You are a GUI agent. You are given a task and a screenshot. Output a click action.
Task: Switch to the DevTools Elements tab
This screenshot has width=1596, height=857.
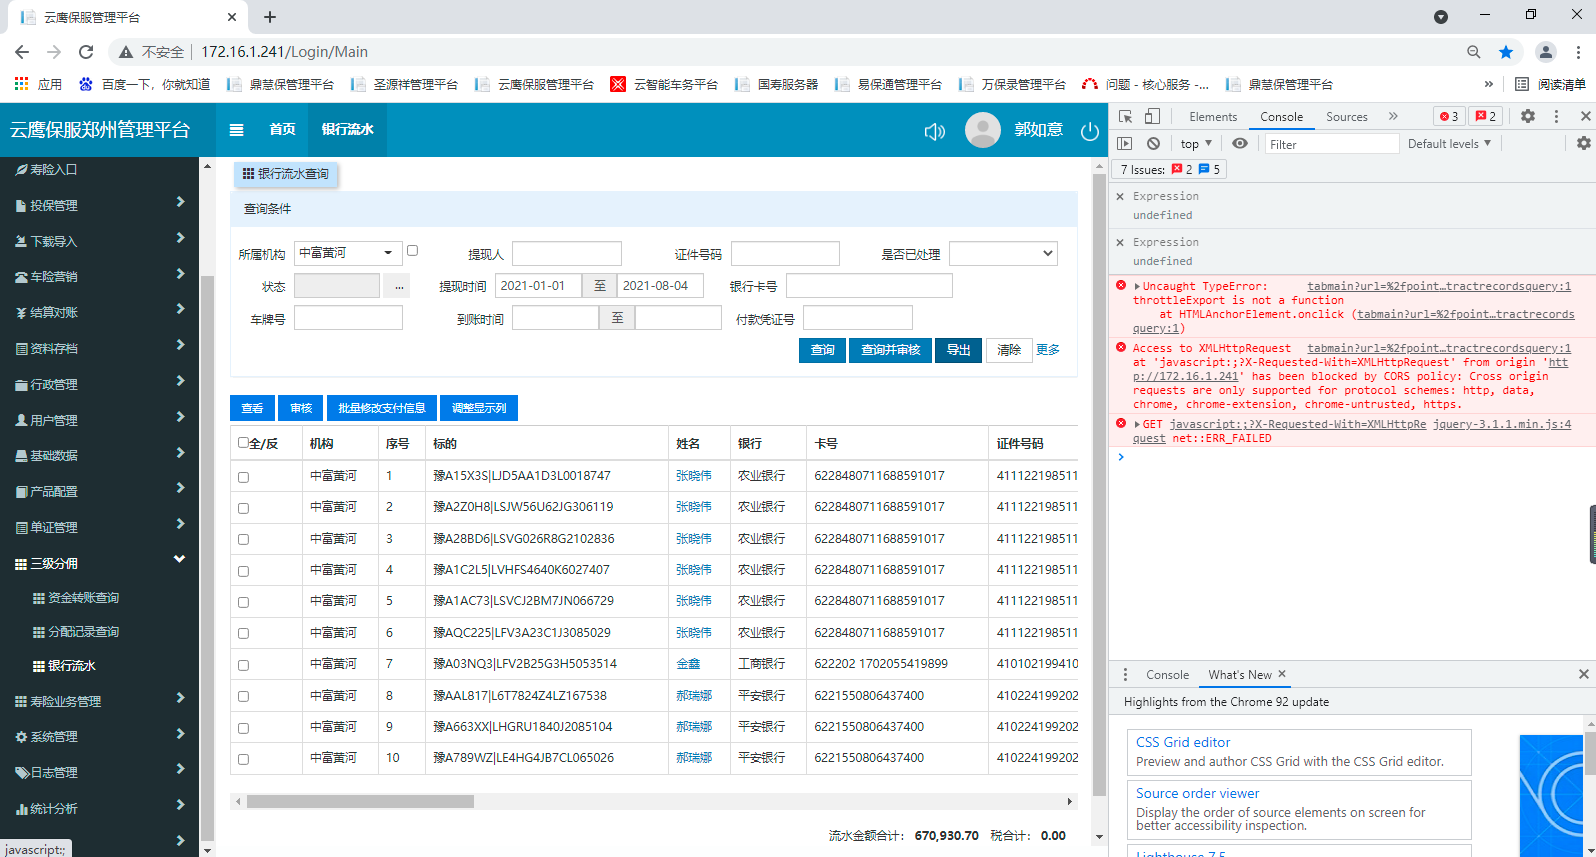click(x=1213, y=117)
